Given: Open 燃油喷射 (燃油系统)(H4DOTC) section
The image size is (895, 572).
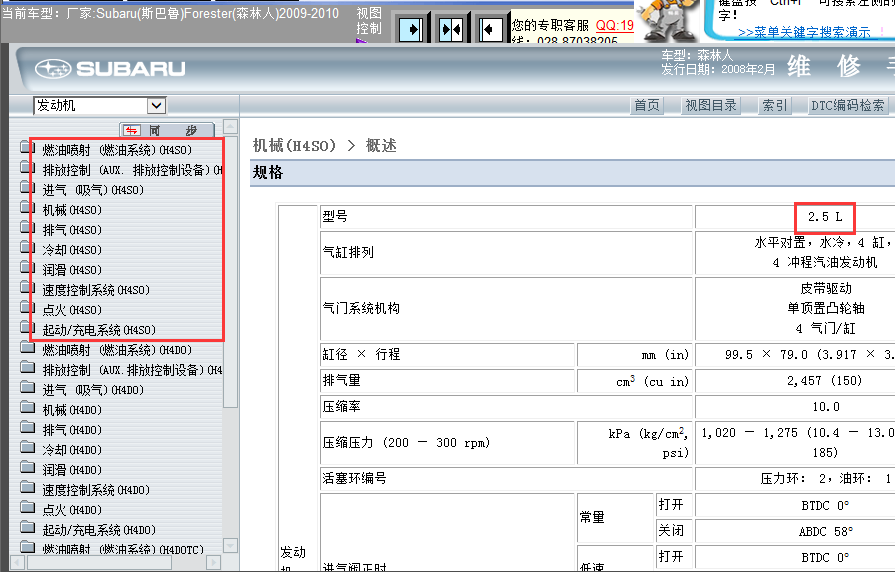Looking at the screenshot, I should (x=123, y=550).
